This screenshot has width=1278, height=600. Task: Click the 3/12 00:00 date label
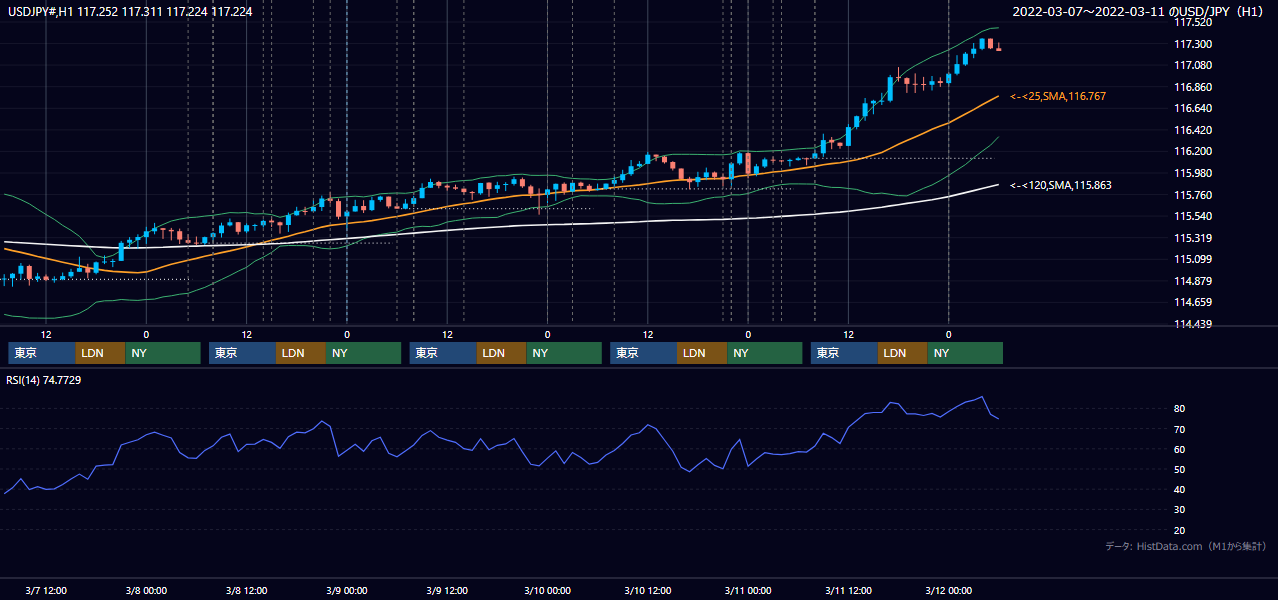(948, 591)
